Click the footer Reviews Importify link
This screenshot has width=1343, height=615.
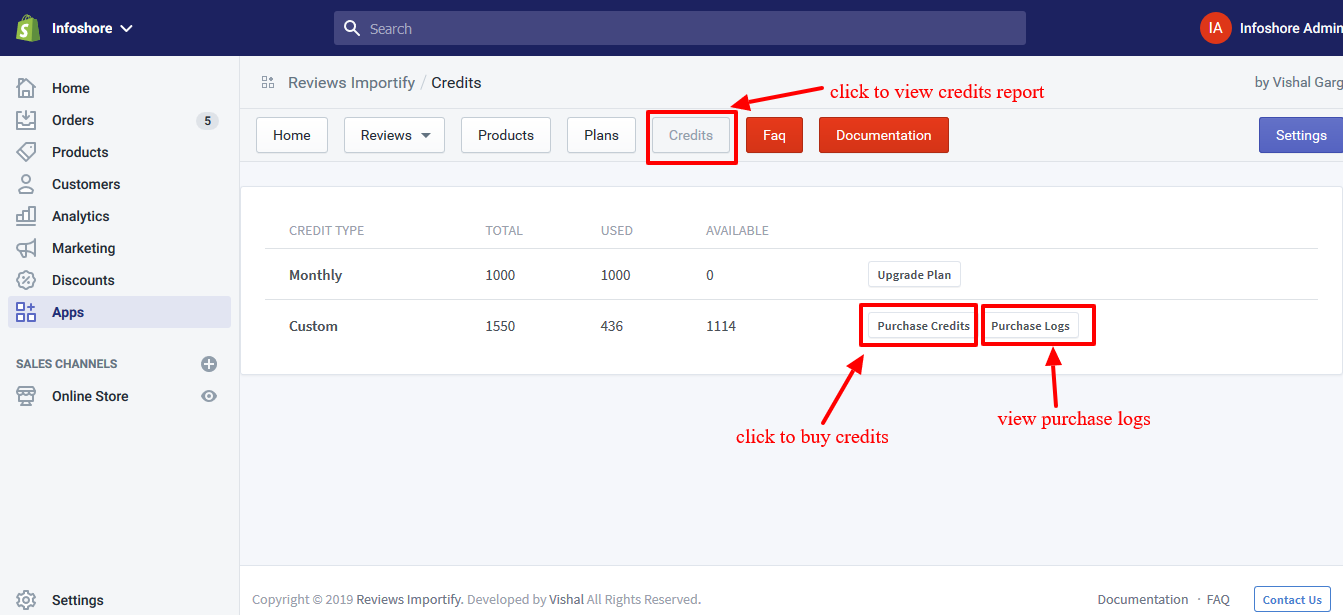409,600
